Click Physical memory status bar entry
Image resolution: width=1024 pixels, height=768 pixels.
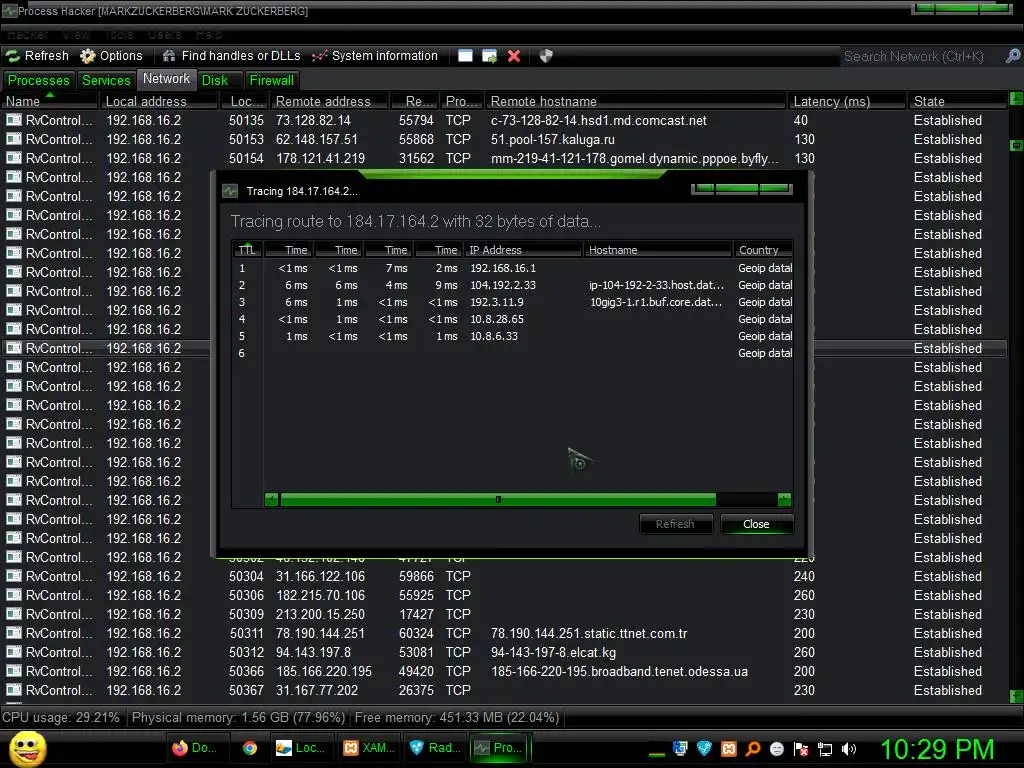coord(238,717)
